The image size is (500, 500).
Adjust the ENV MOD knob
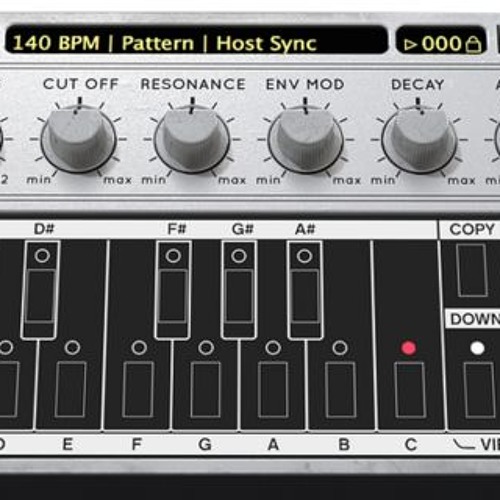(305, 139)
